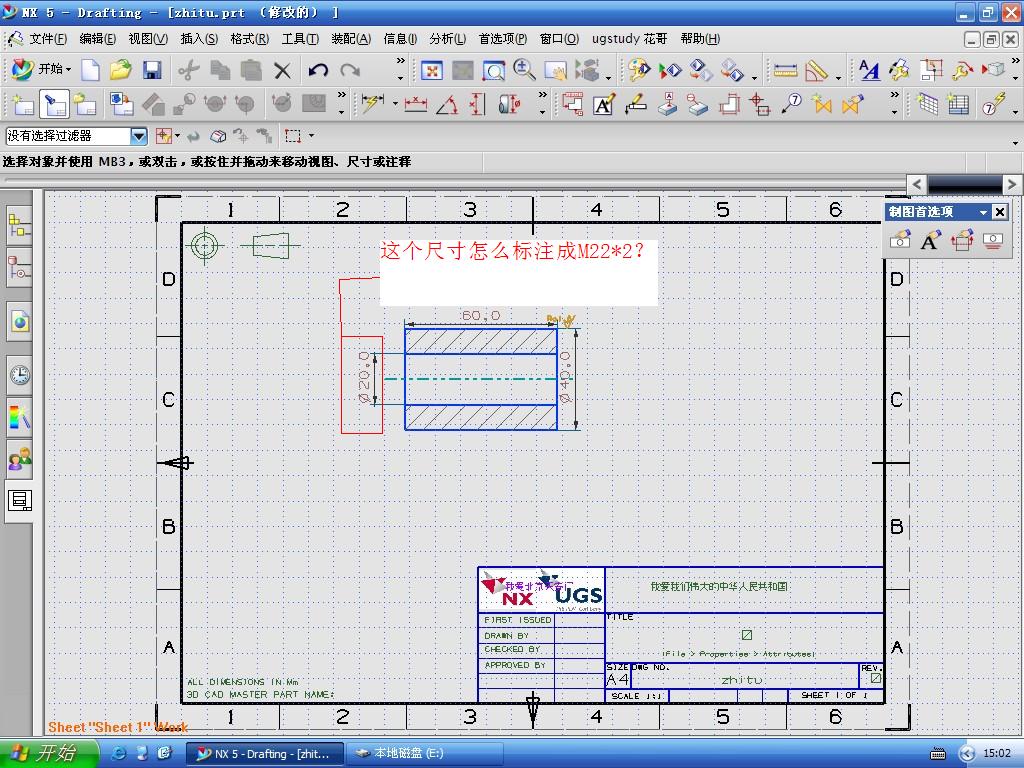Switch to NX 5 - Drafting taskbar button

[x=264, y=754]
